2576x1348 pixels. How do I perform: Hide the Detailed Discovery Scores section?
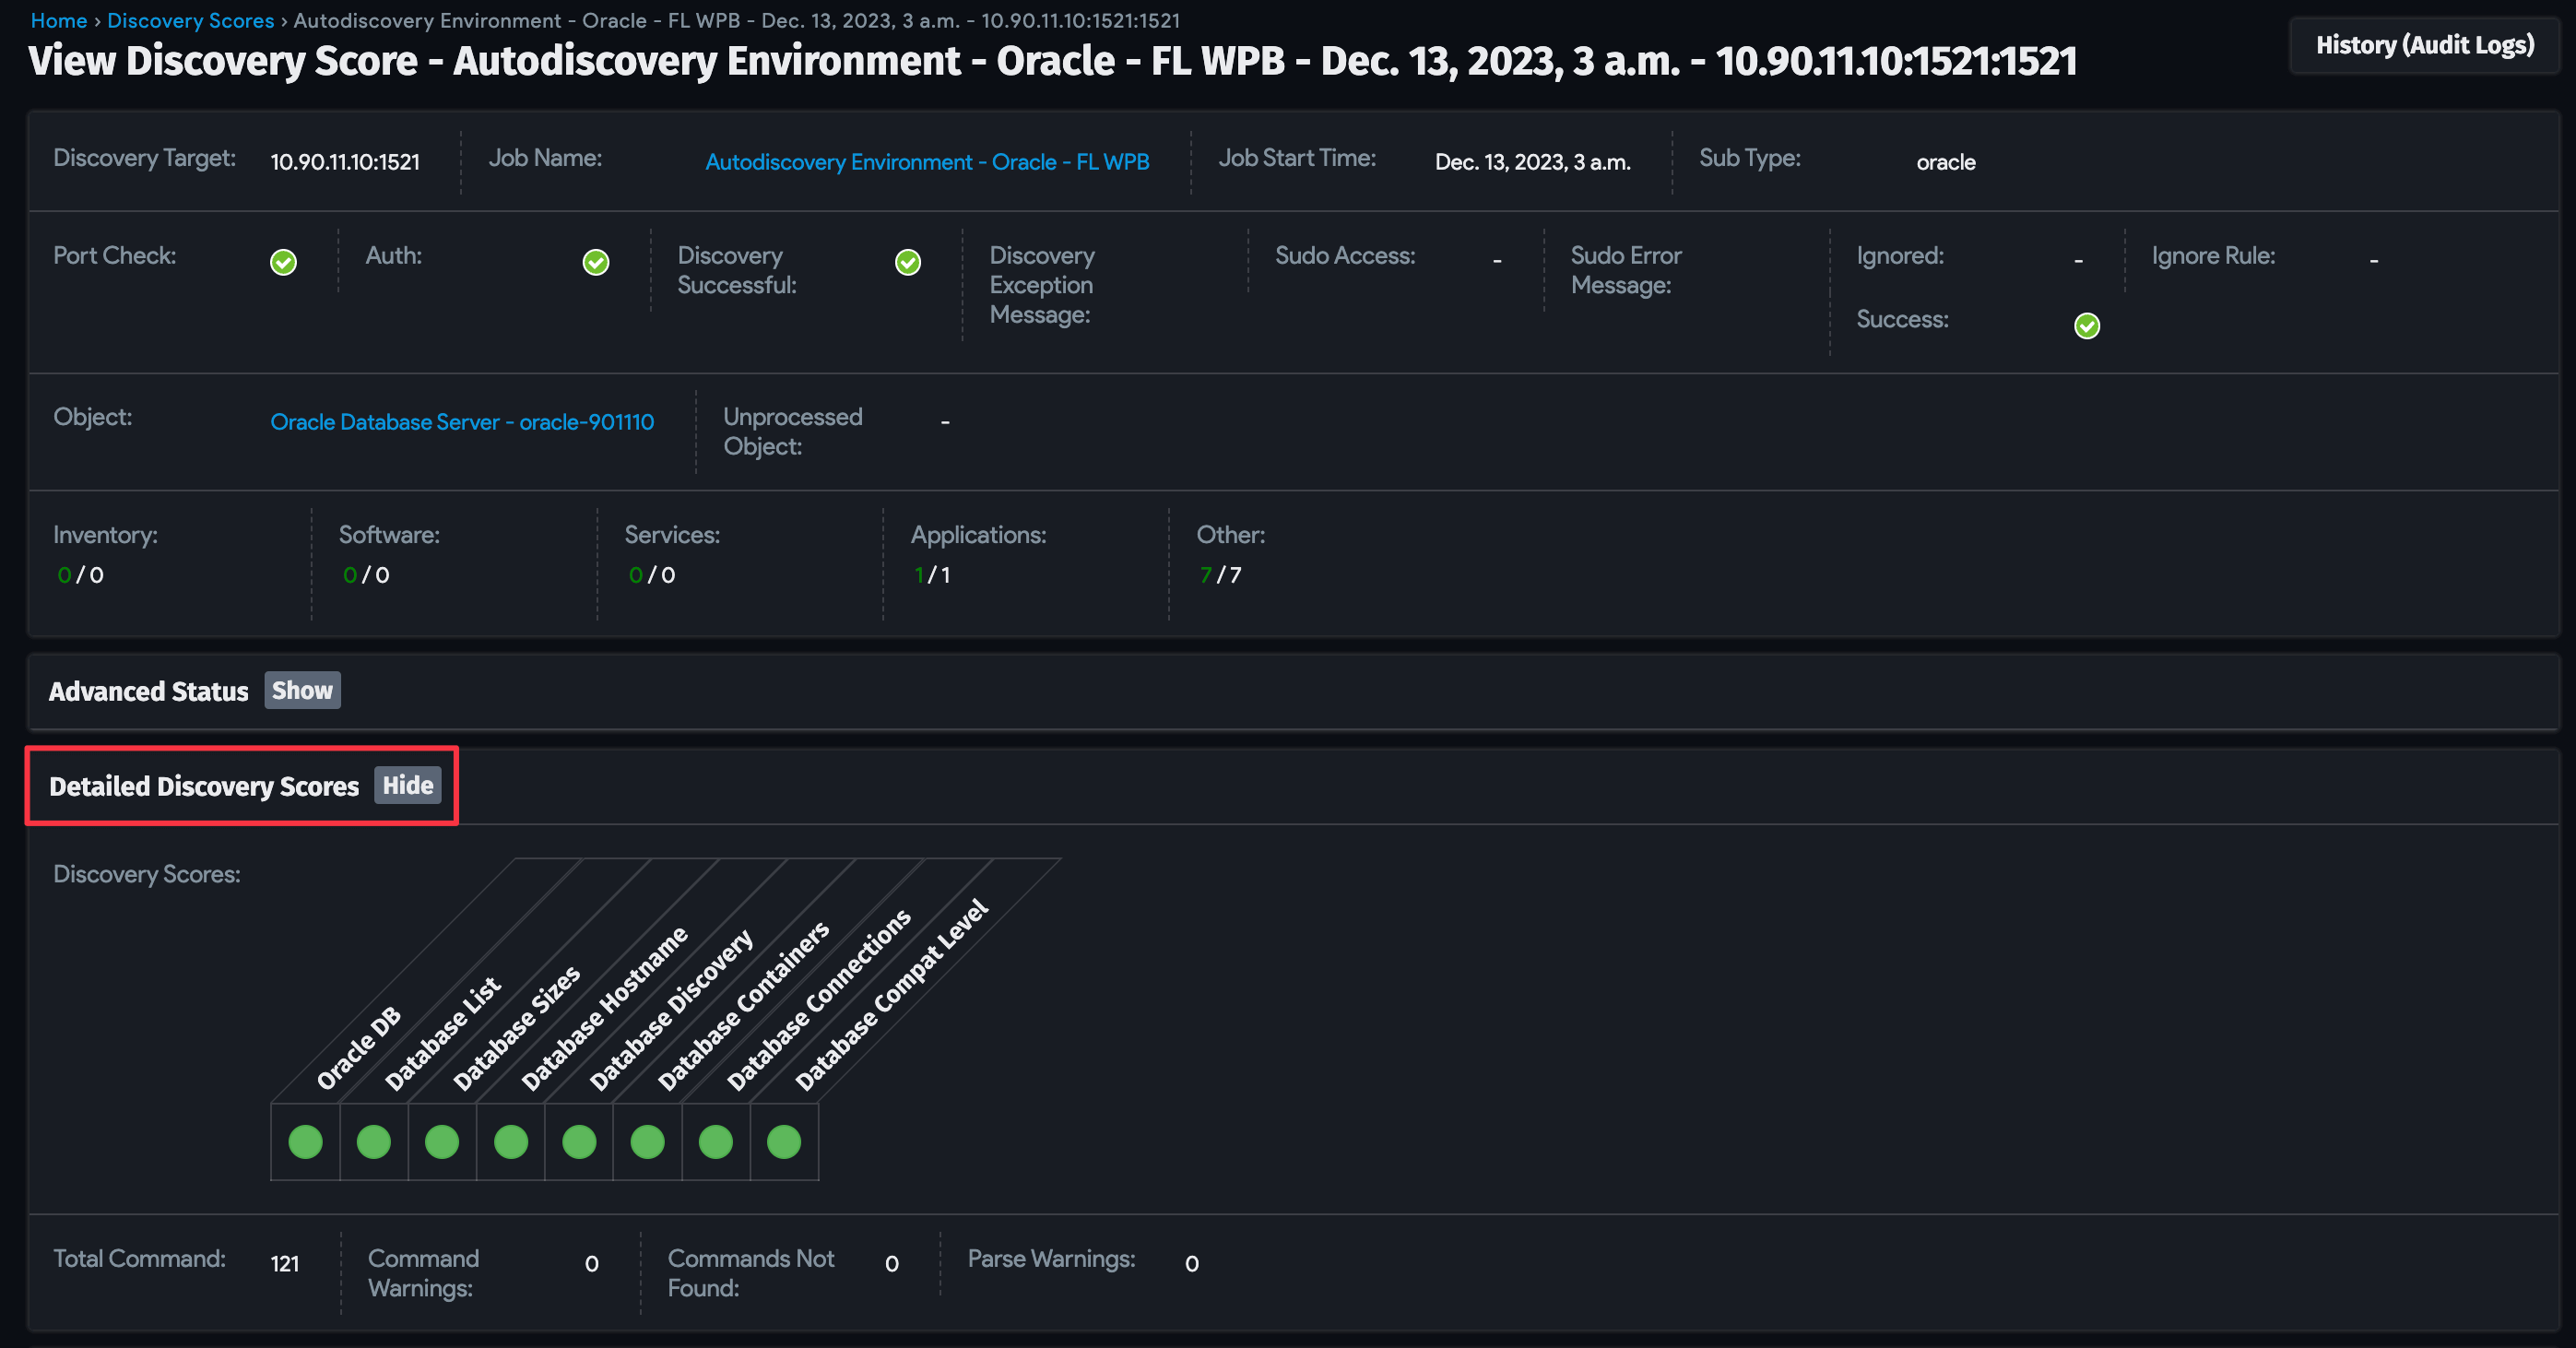coord(407,785)
